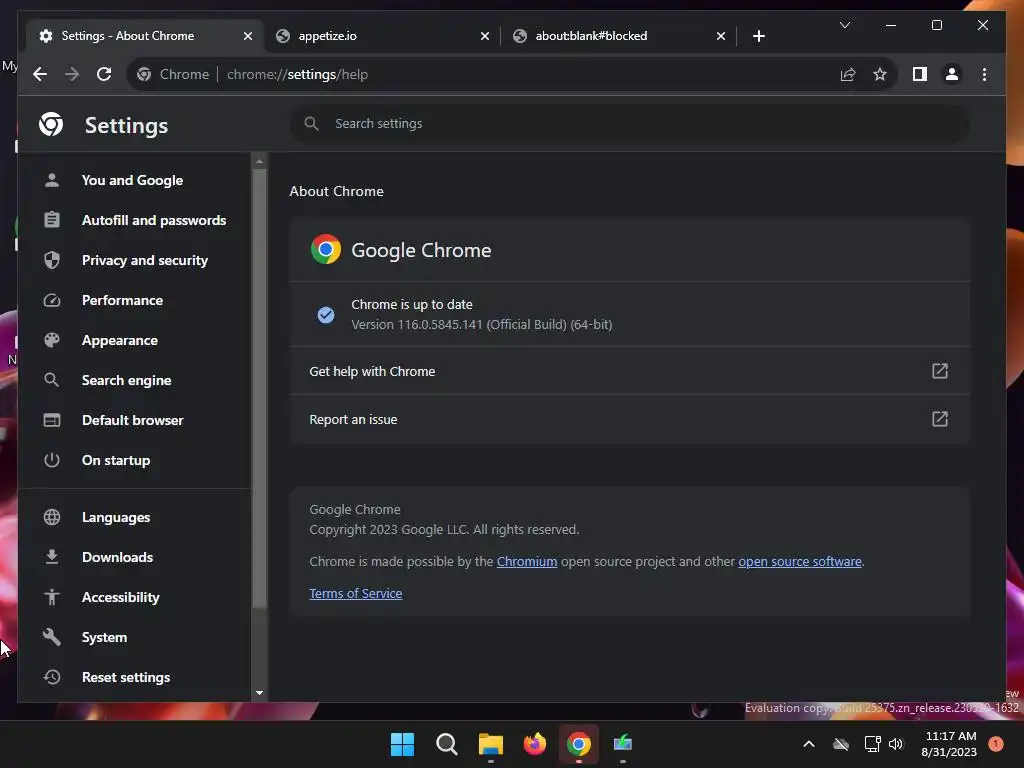Open the profile avatar menu
This screenshot has width=1024, height=768.
pos(952,74)
